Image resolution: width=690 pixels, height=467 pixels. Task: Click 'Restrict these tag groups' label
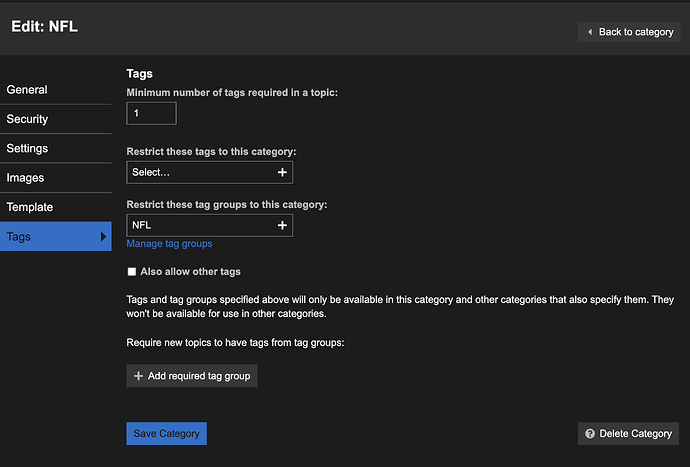pos(227,205)
